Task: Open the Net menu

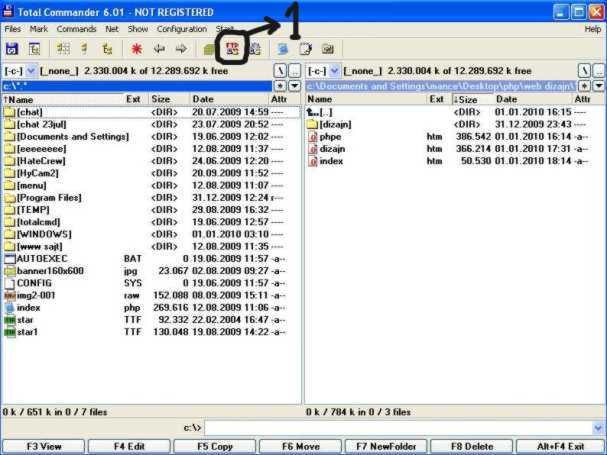Action: (x=112, y=29)
